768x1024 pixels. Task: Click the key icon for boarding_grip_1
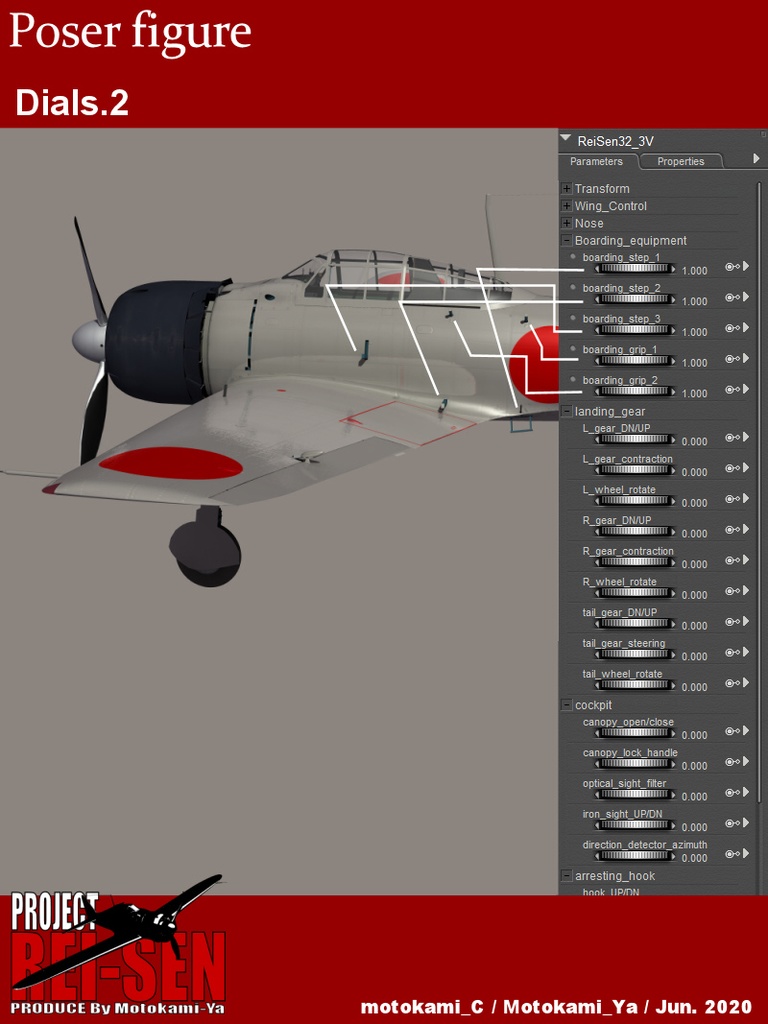pyautogui.click(x=732, y=359)
